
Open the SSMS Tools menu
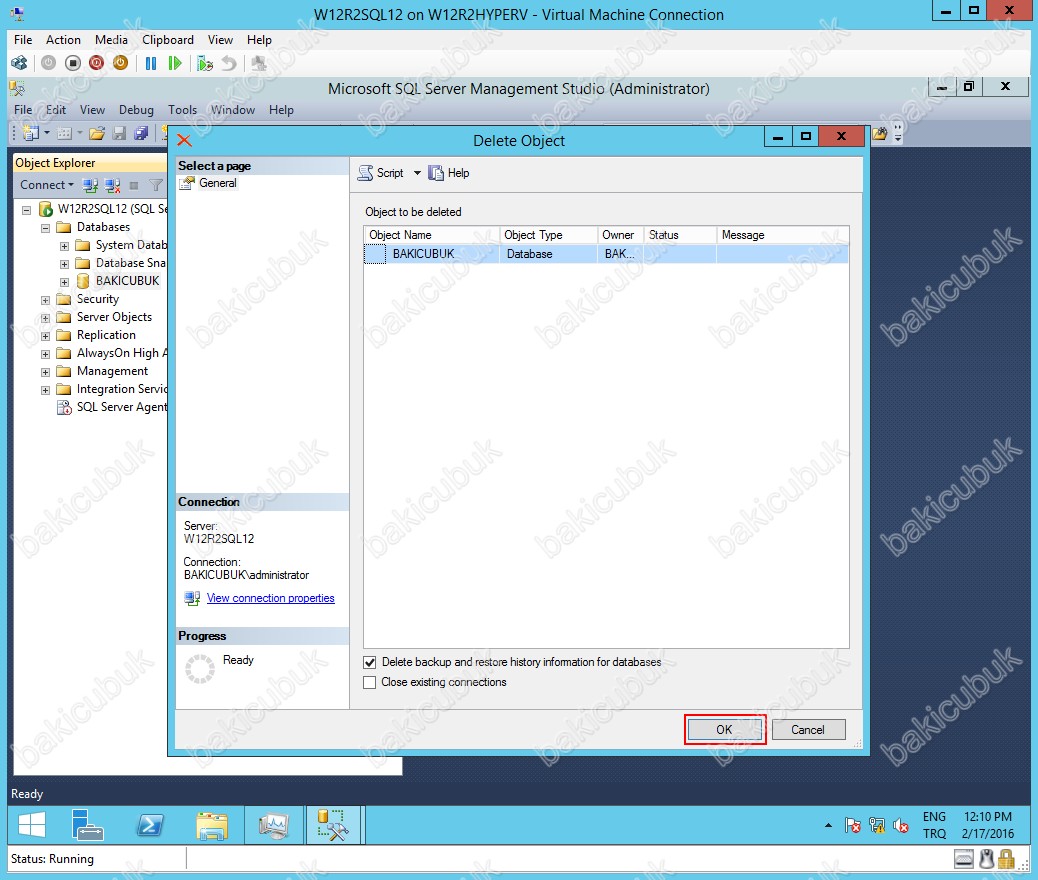pyautogui.click(x=182, y=110)
